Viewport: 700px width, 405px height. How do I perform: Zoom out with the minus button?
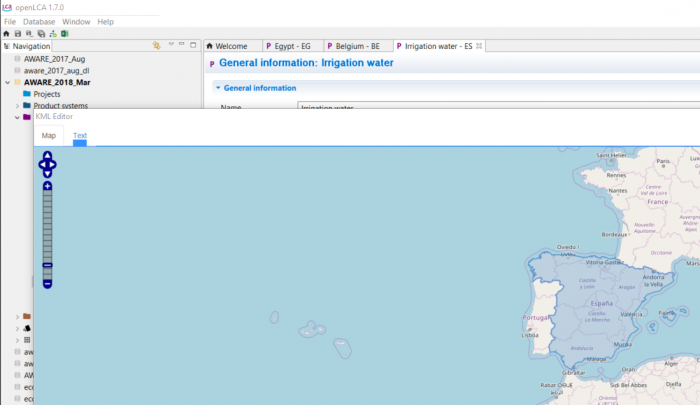click(47, 284)
